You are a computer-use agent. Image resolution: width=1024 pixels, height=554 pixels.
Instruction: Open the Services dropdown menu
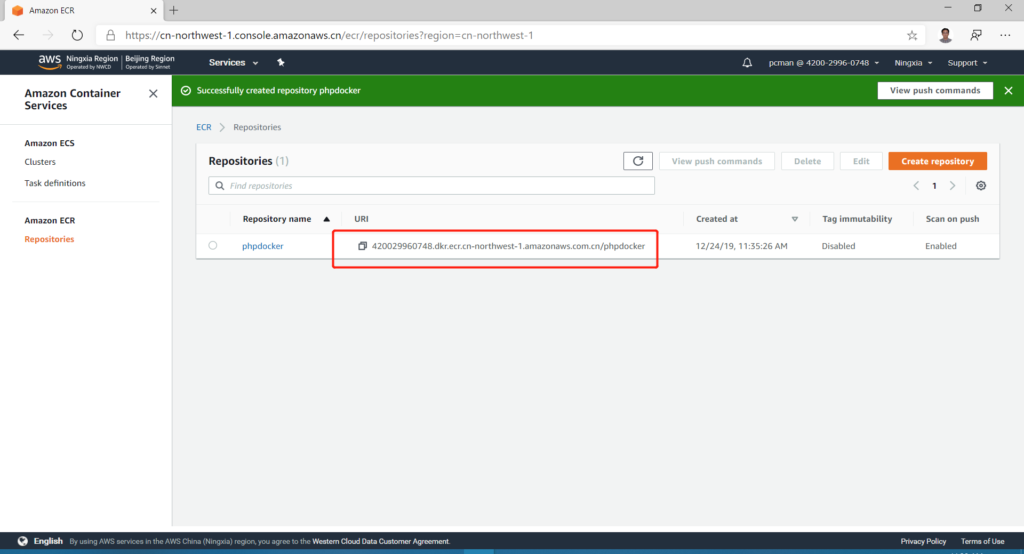233,63
